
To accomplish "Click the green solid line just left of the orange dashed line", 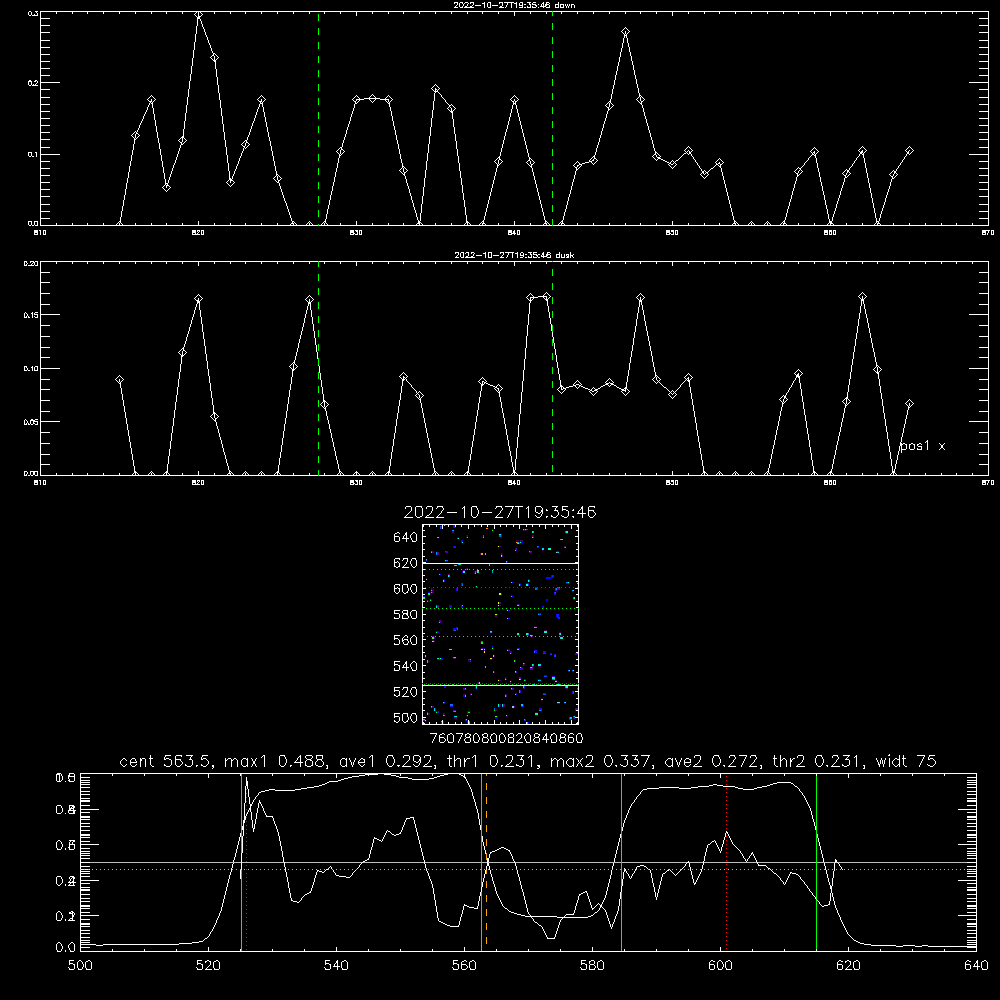I will coord(482,861).
